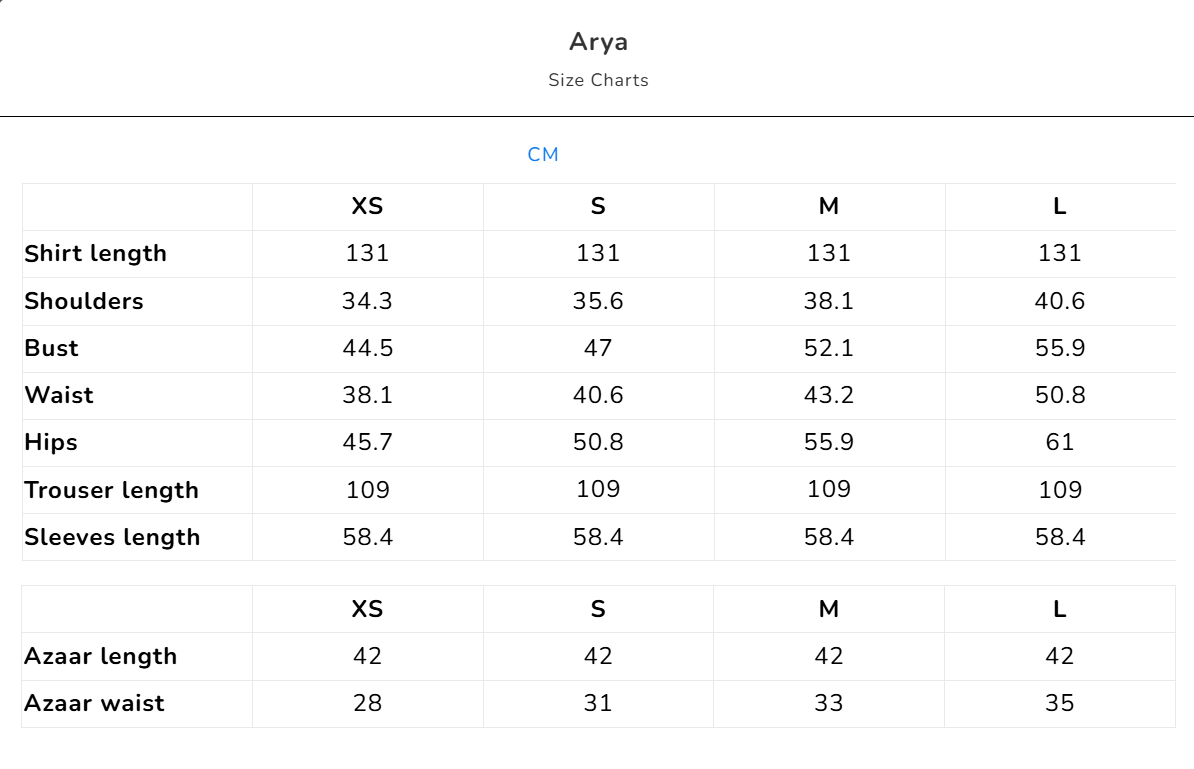Select the Waist value 43.2 for size M

click(x=829, y=395)
